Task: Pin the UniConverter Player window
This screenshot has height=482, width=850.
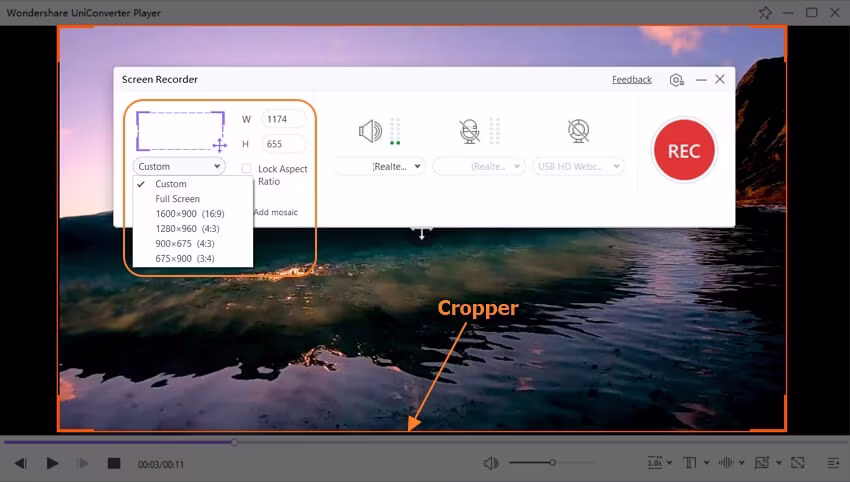Action: 765,12
